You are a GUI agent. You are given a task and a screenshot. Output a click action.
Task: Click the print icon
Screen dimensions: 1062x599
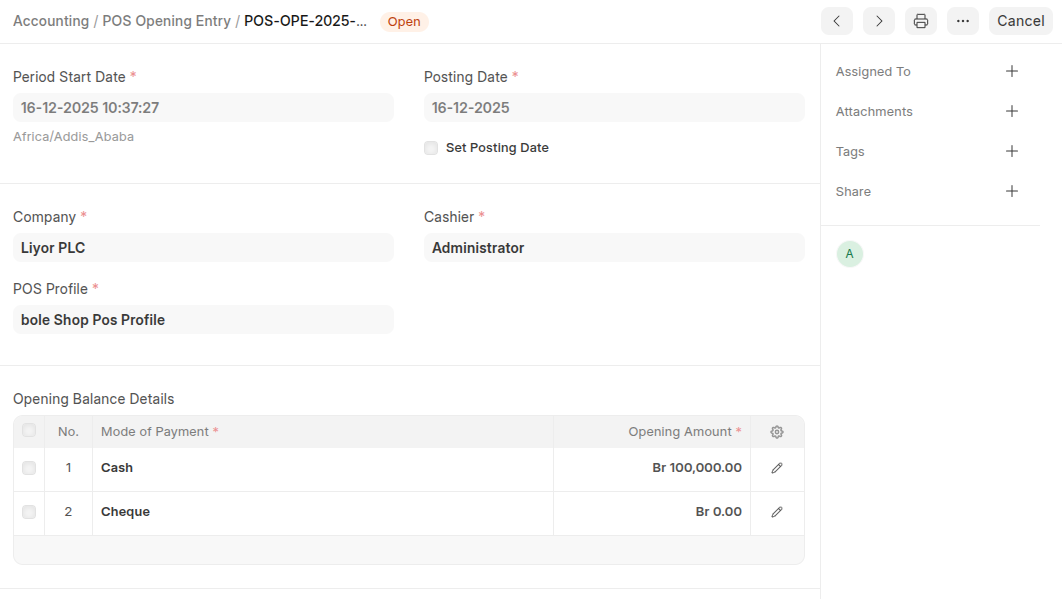[x=921, y=21]
